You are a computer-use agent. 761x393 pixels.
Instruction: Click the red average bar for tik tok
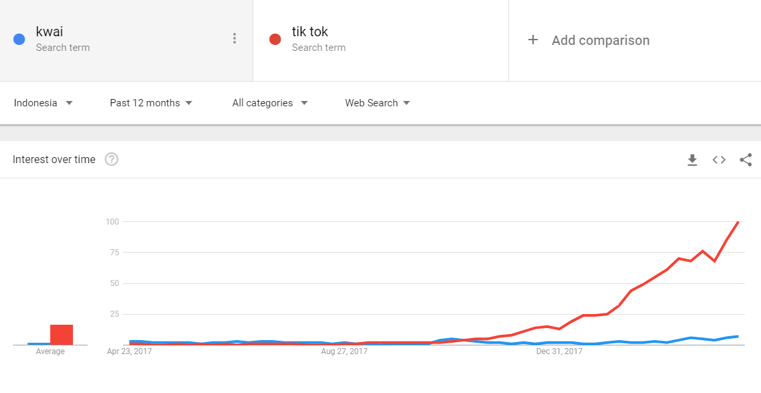click(x=62, y=335)
